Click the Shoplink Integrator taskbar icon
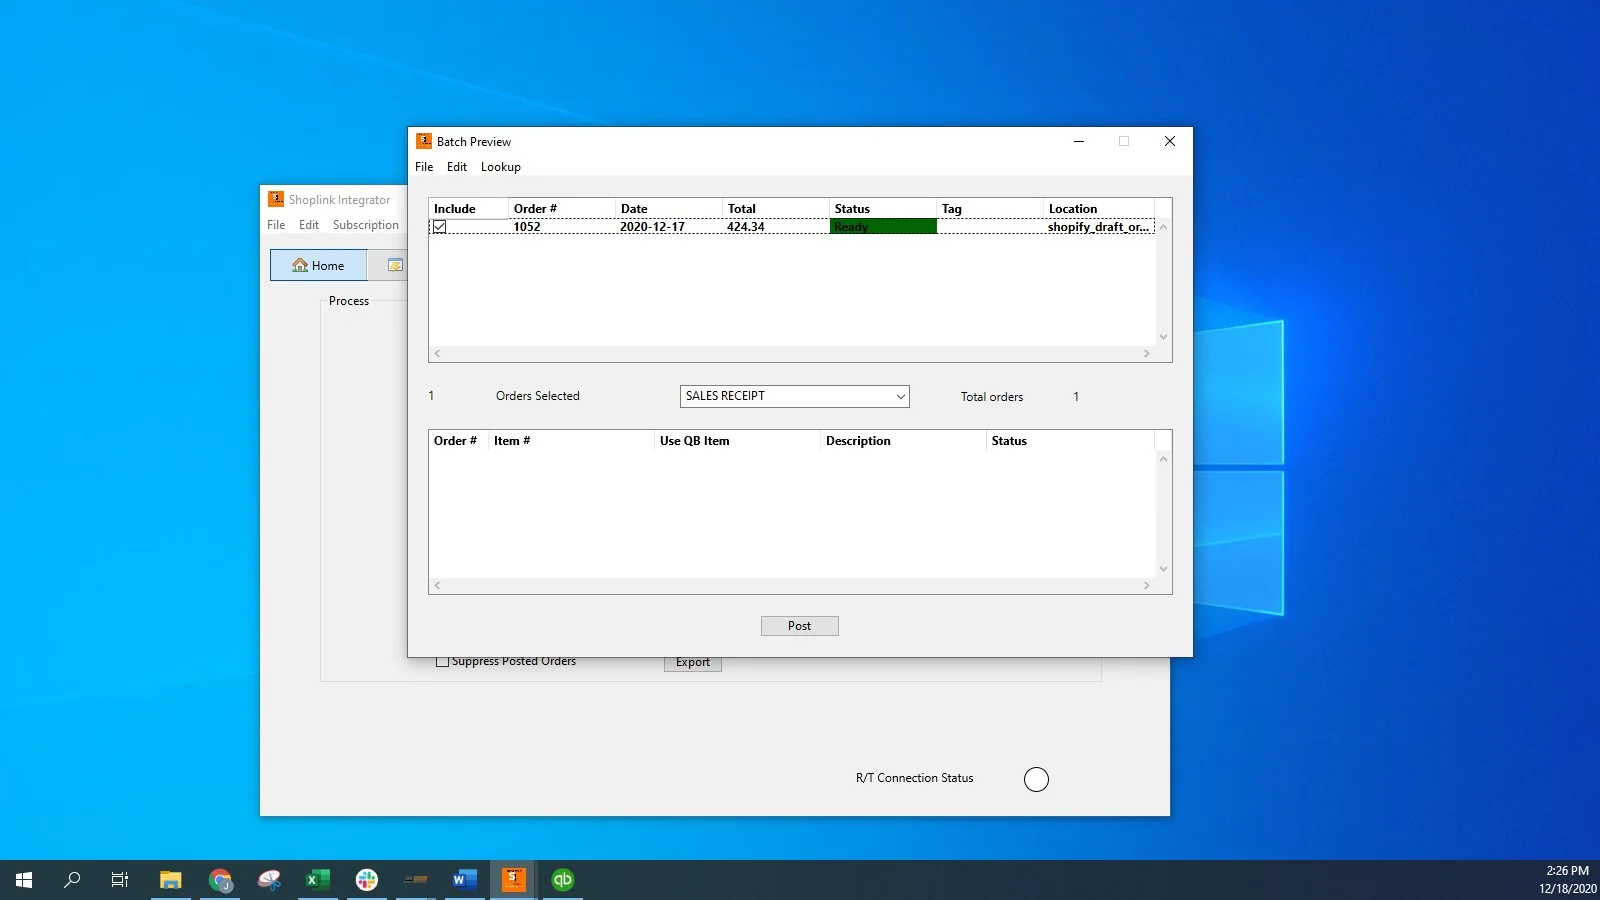Image resolution: width=1600 pixels, height=900 pixels. point(513,880)
